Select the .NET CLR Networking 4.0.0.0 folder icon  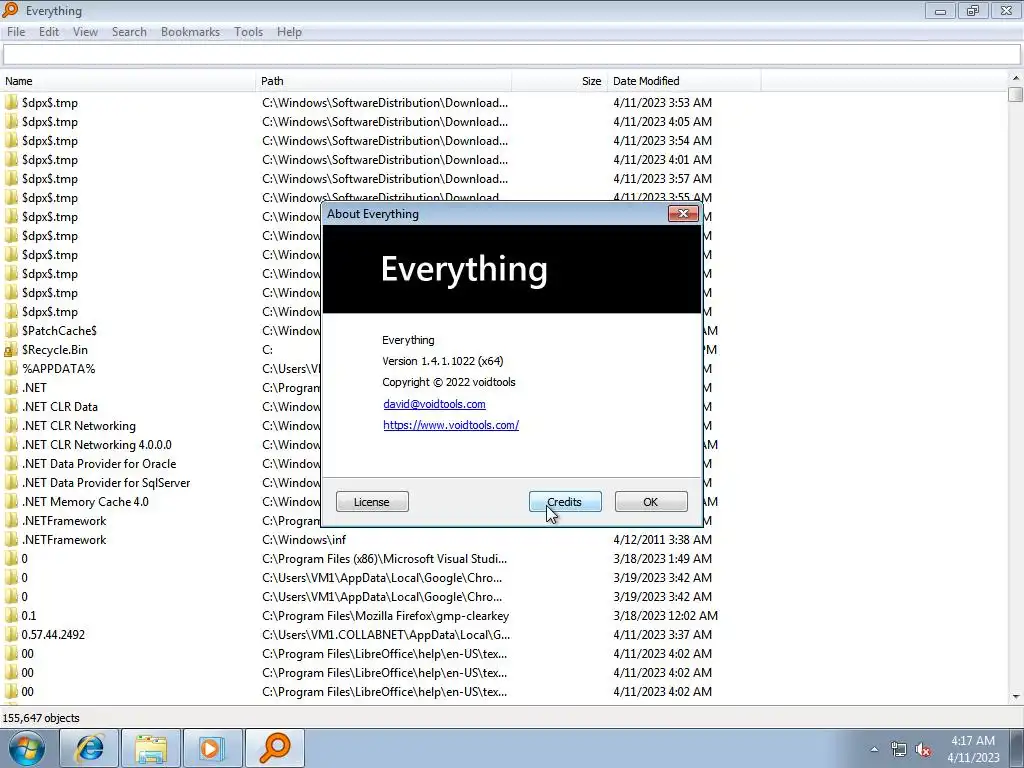click(11, 445)
